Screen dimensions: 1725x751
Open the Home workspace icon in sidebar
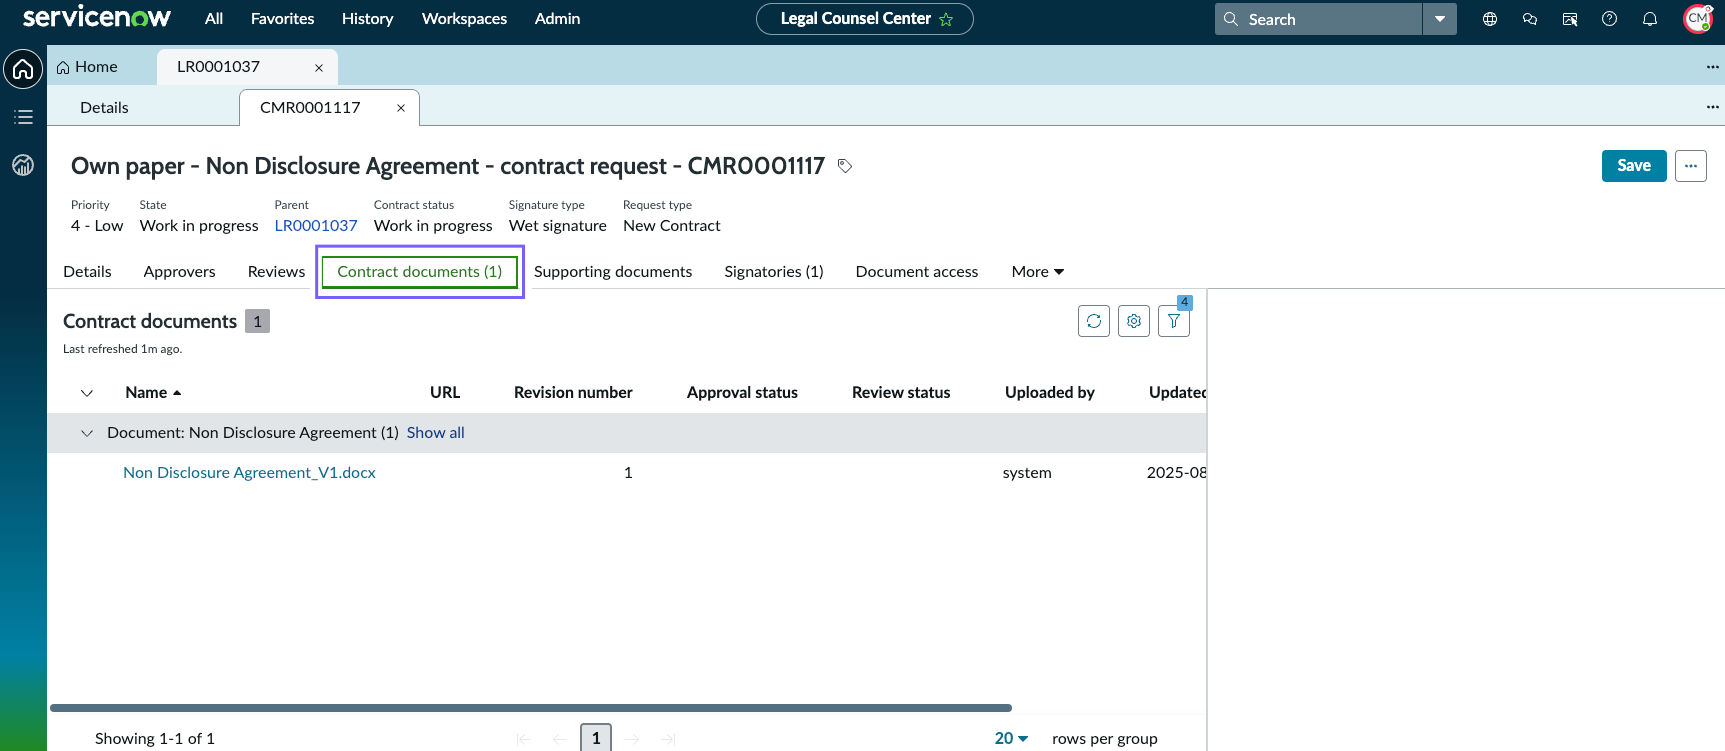(23, 69)
